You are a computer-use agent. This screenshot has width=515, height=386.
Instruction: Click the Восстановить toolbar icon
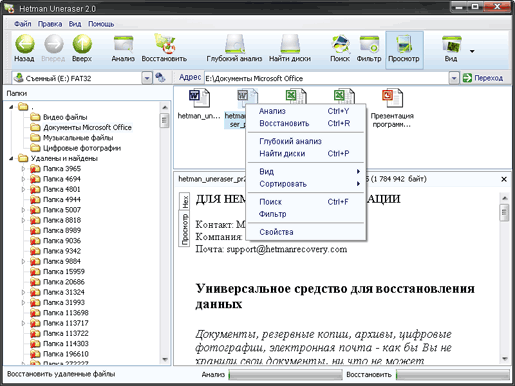click(x=164, y=44)
